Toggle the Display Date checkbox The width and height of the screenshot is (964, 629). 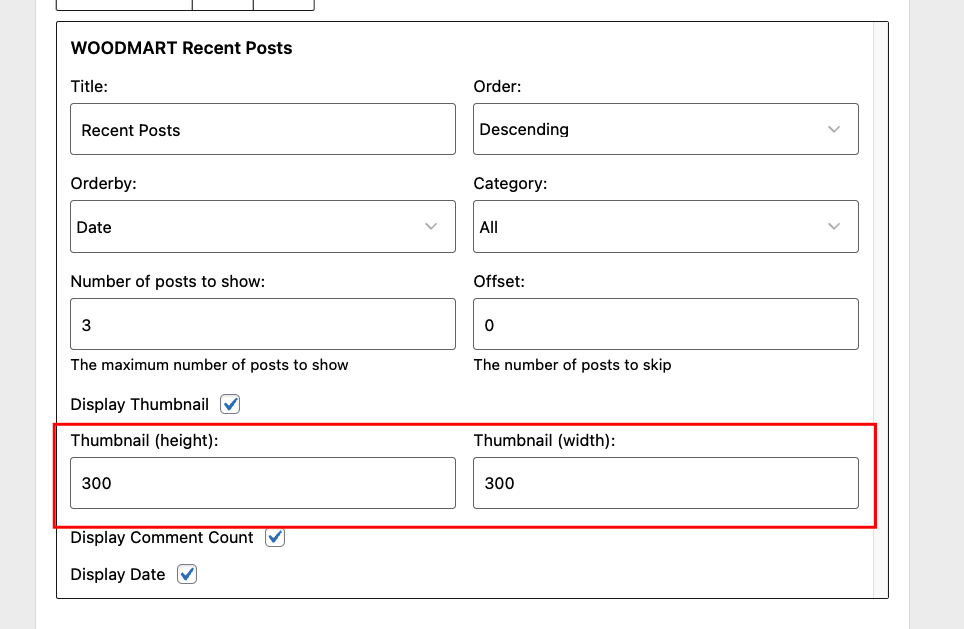[x=187, y=574]
